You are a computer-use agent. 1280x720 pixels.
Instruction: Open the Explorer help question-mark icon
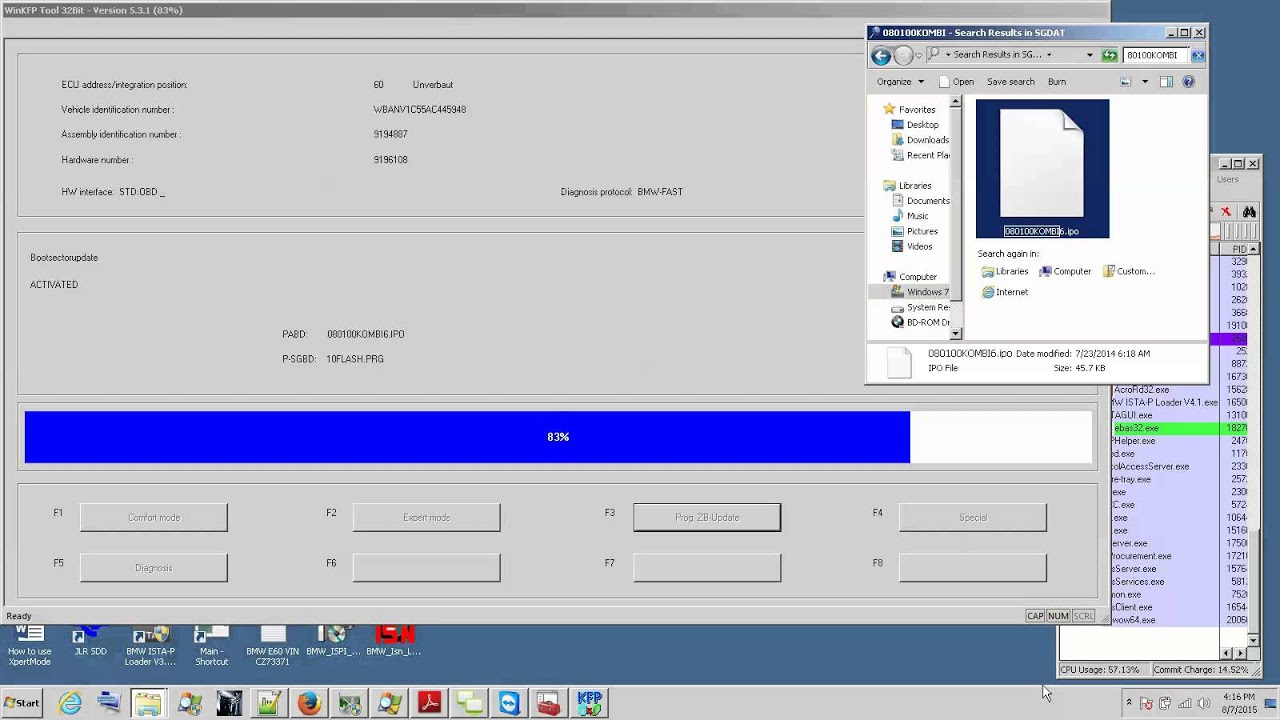tap(1189, 82)
